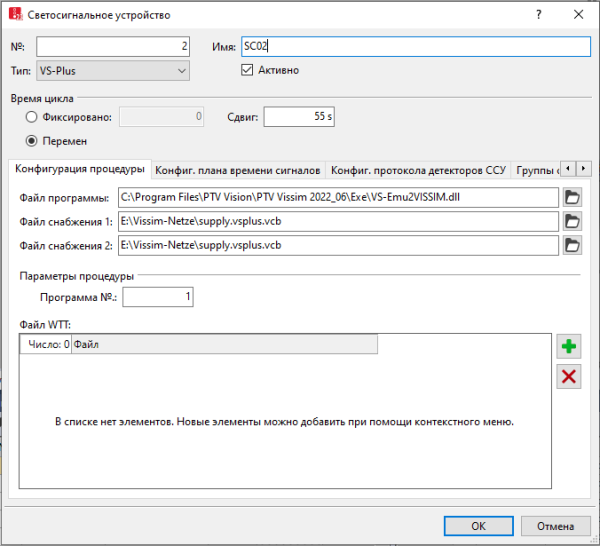Select the Фиксировано radio button
Image resolution: width=600 pixels, height=546 pixels.
32,117
